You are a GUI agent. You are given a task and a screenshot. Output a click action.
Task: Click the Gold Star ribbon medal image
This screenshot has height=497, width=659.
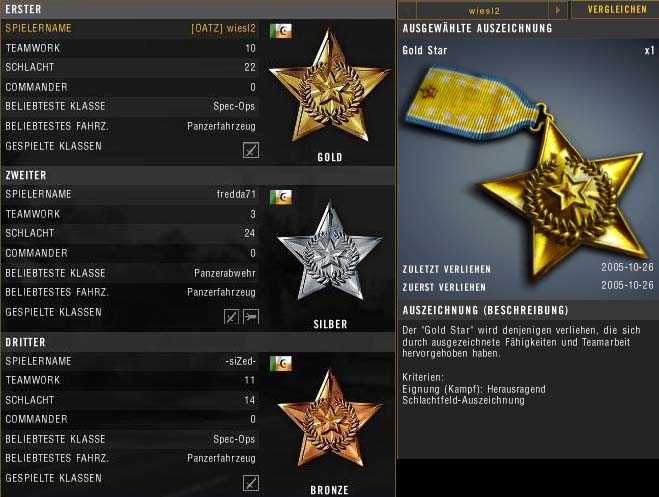pyautogui.click(x=527, y=172)
